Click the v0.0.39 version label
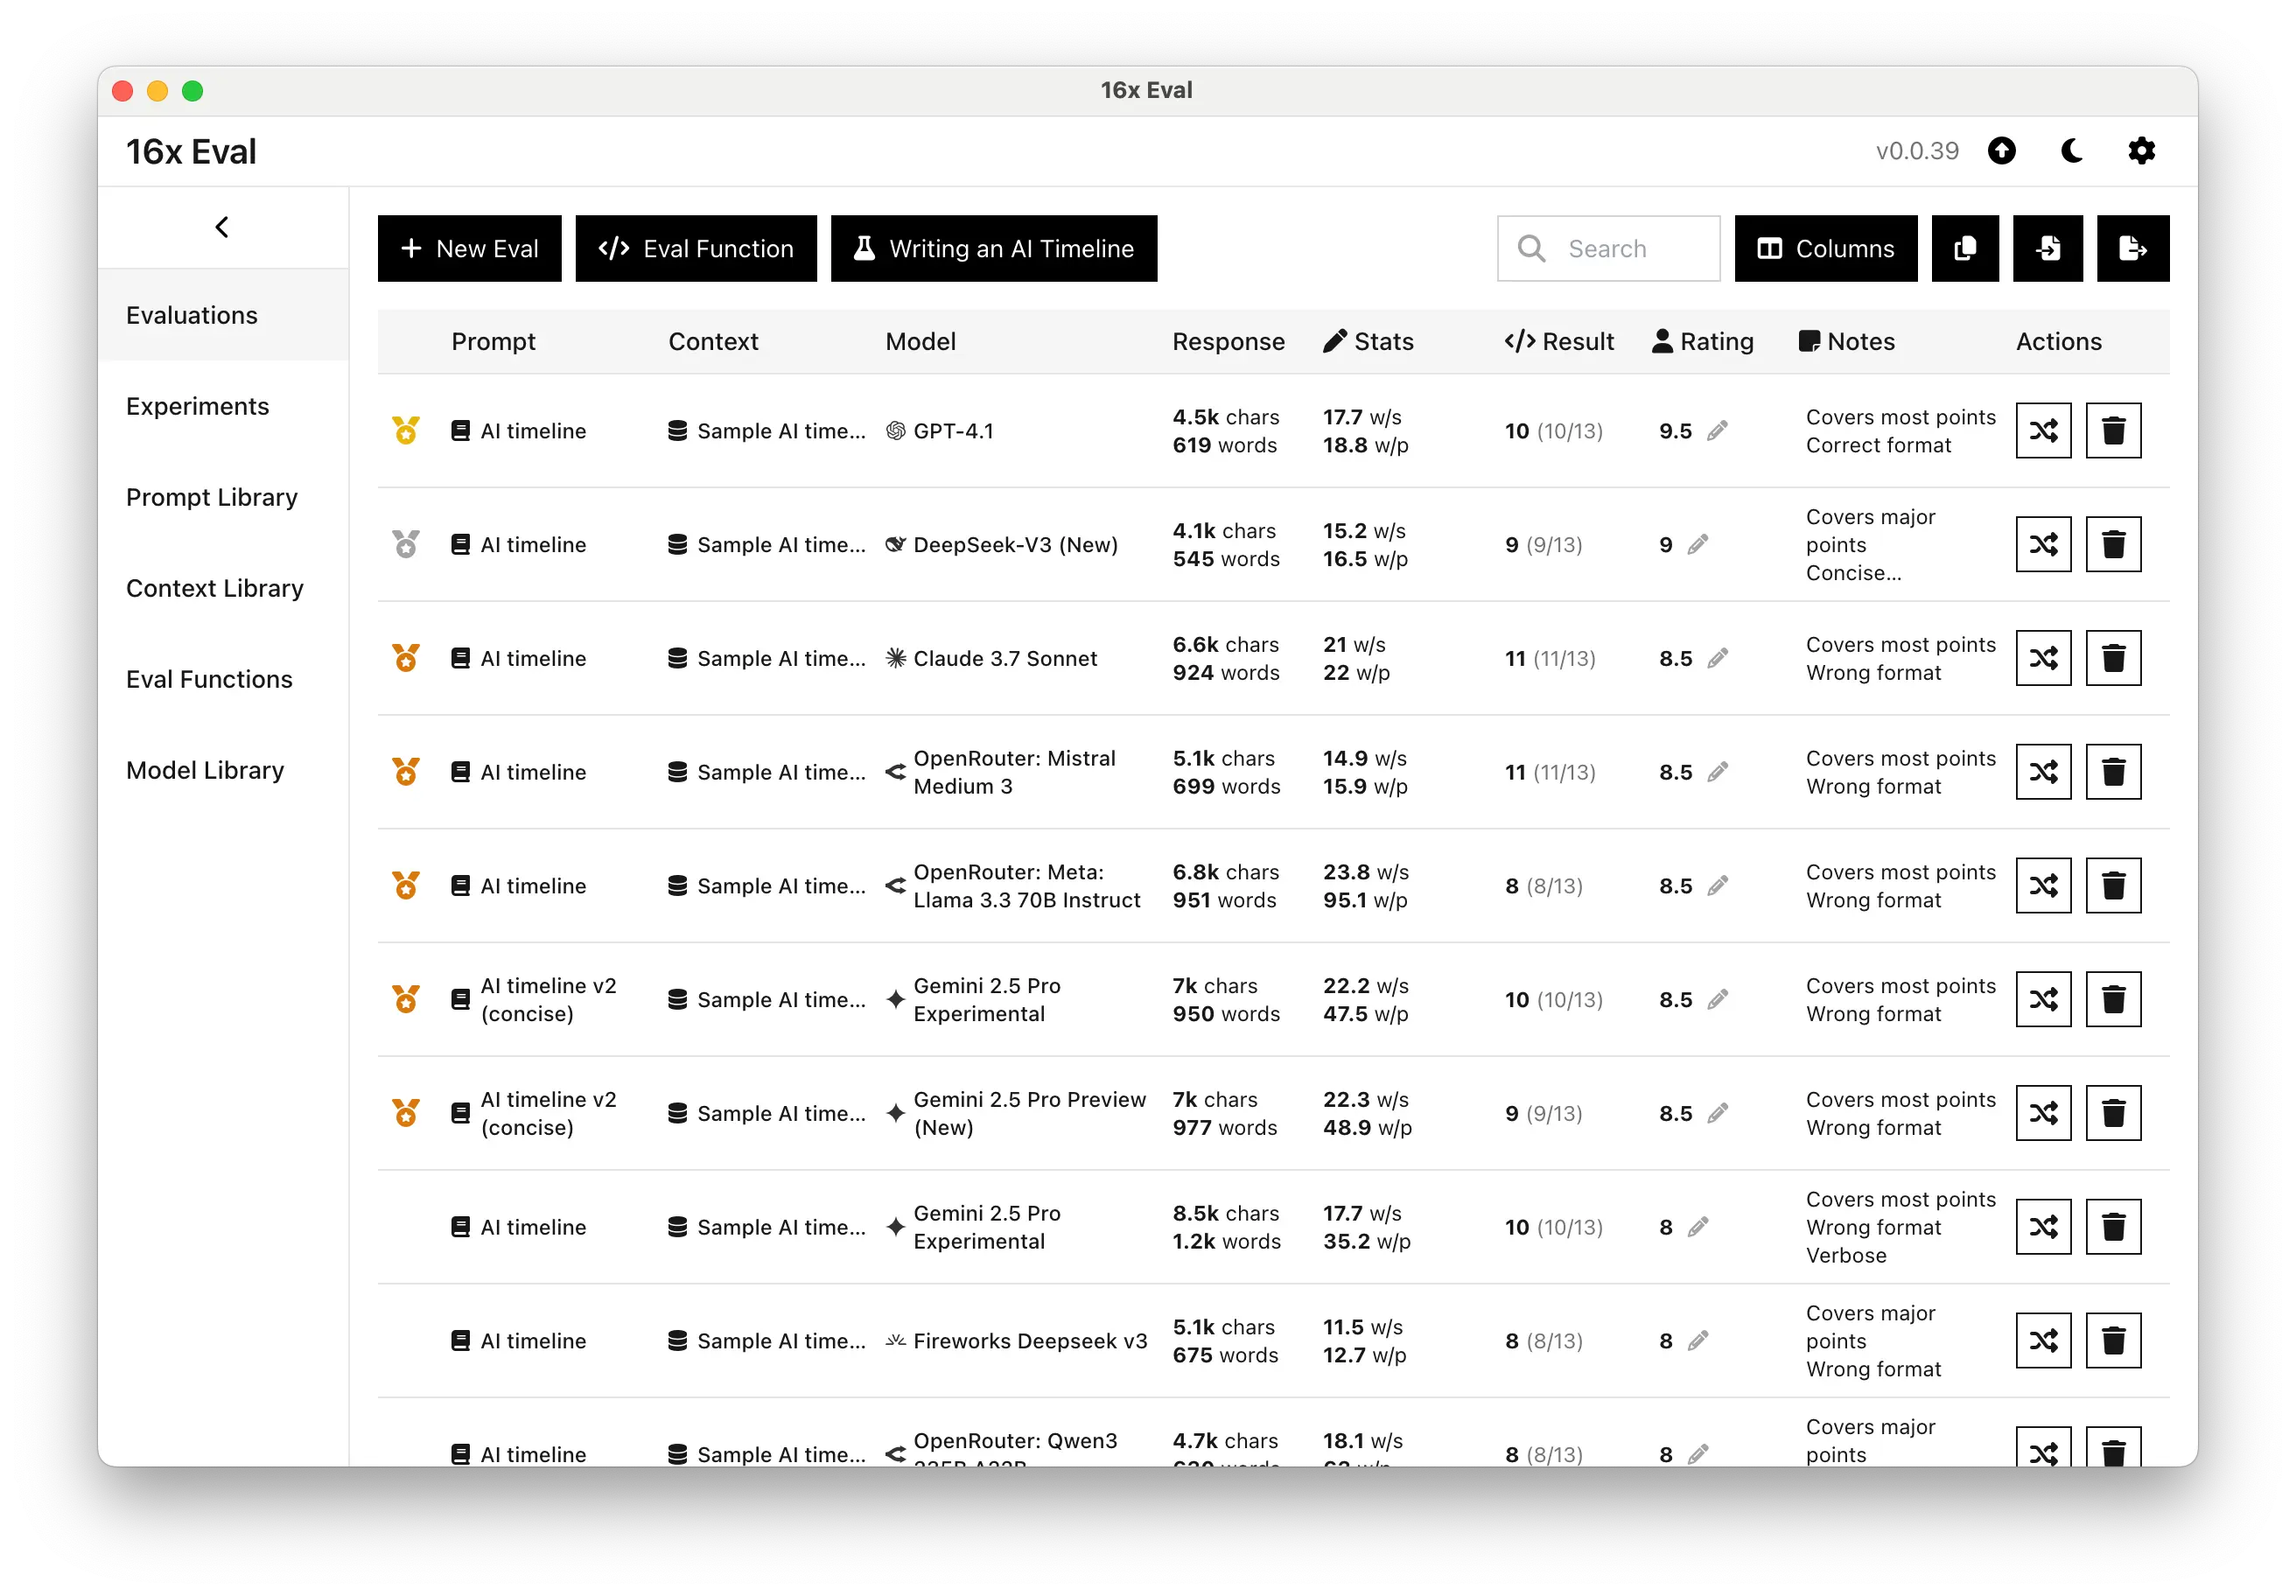The width and height of the screenshot is (2296, 1596). pyautogui.click(x=1917, y=151)
